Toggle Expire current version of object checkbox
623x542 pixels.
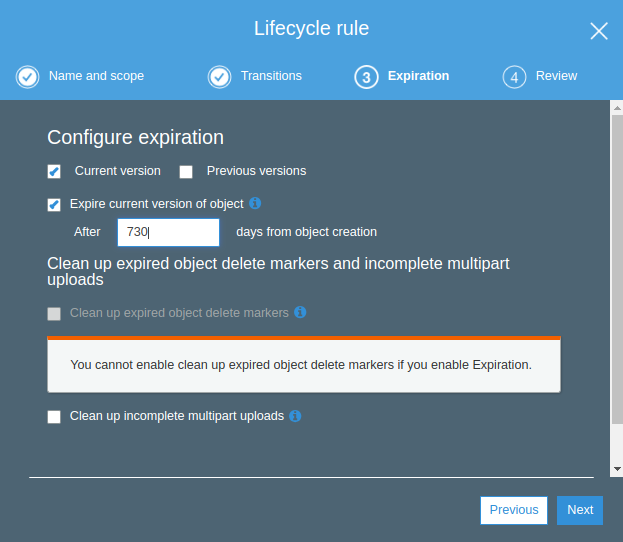[x=54, y=204]
